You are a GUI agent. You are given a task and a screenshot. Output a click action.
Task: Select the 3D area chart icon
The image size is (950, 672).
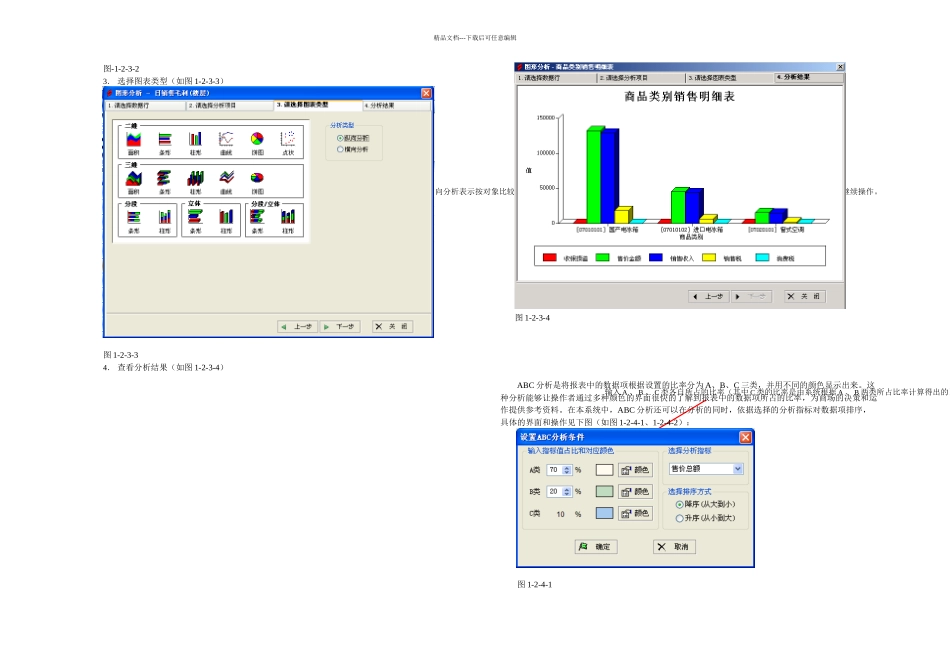pos(133,178)
